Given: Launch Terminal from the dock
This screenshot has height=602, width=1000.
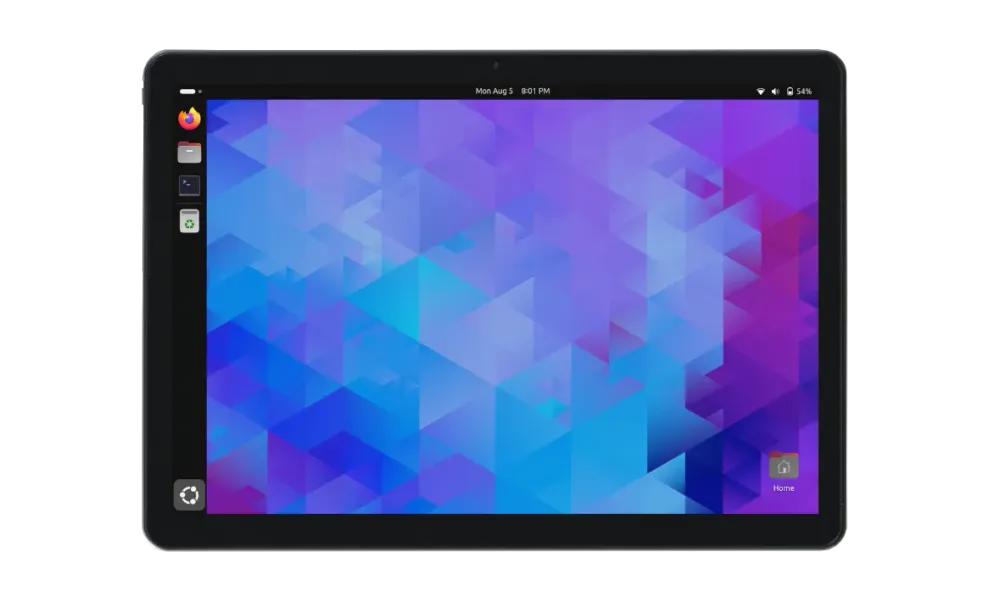Looking at the screenshot, I should coord(189,184).
